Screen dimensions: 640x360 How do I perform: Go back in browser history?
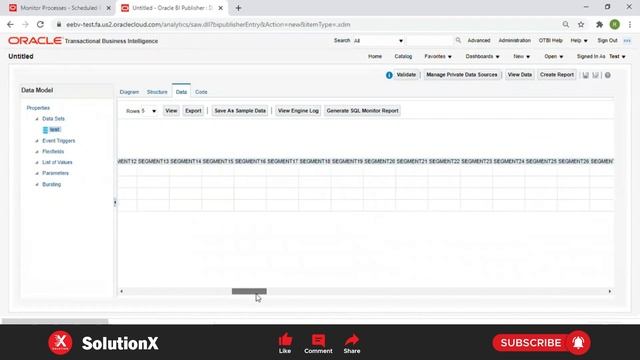pyautogui.click(x=10, y=24)
